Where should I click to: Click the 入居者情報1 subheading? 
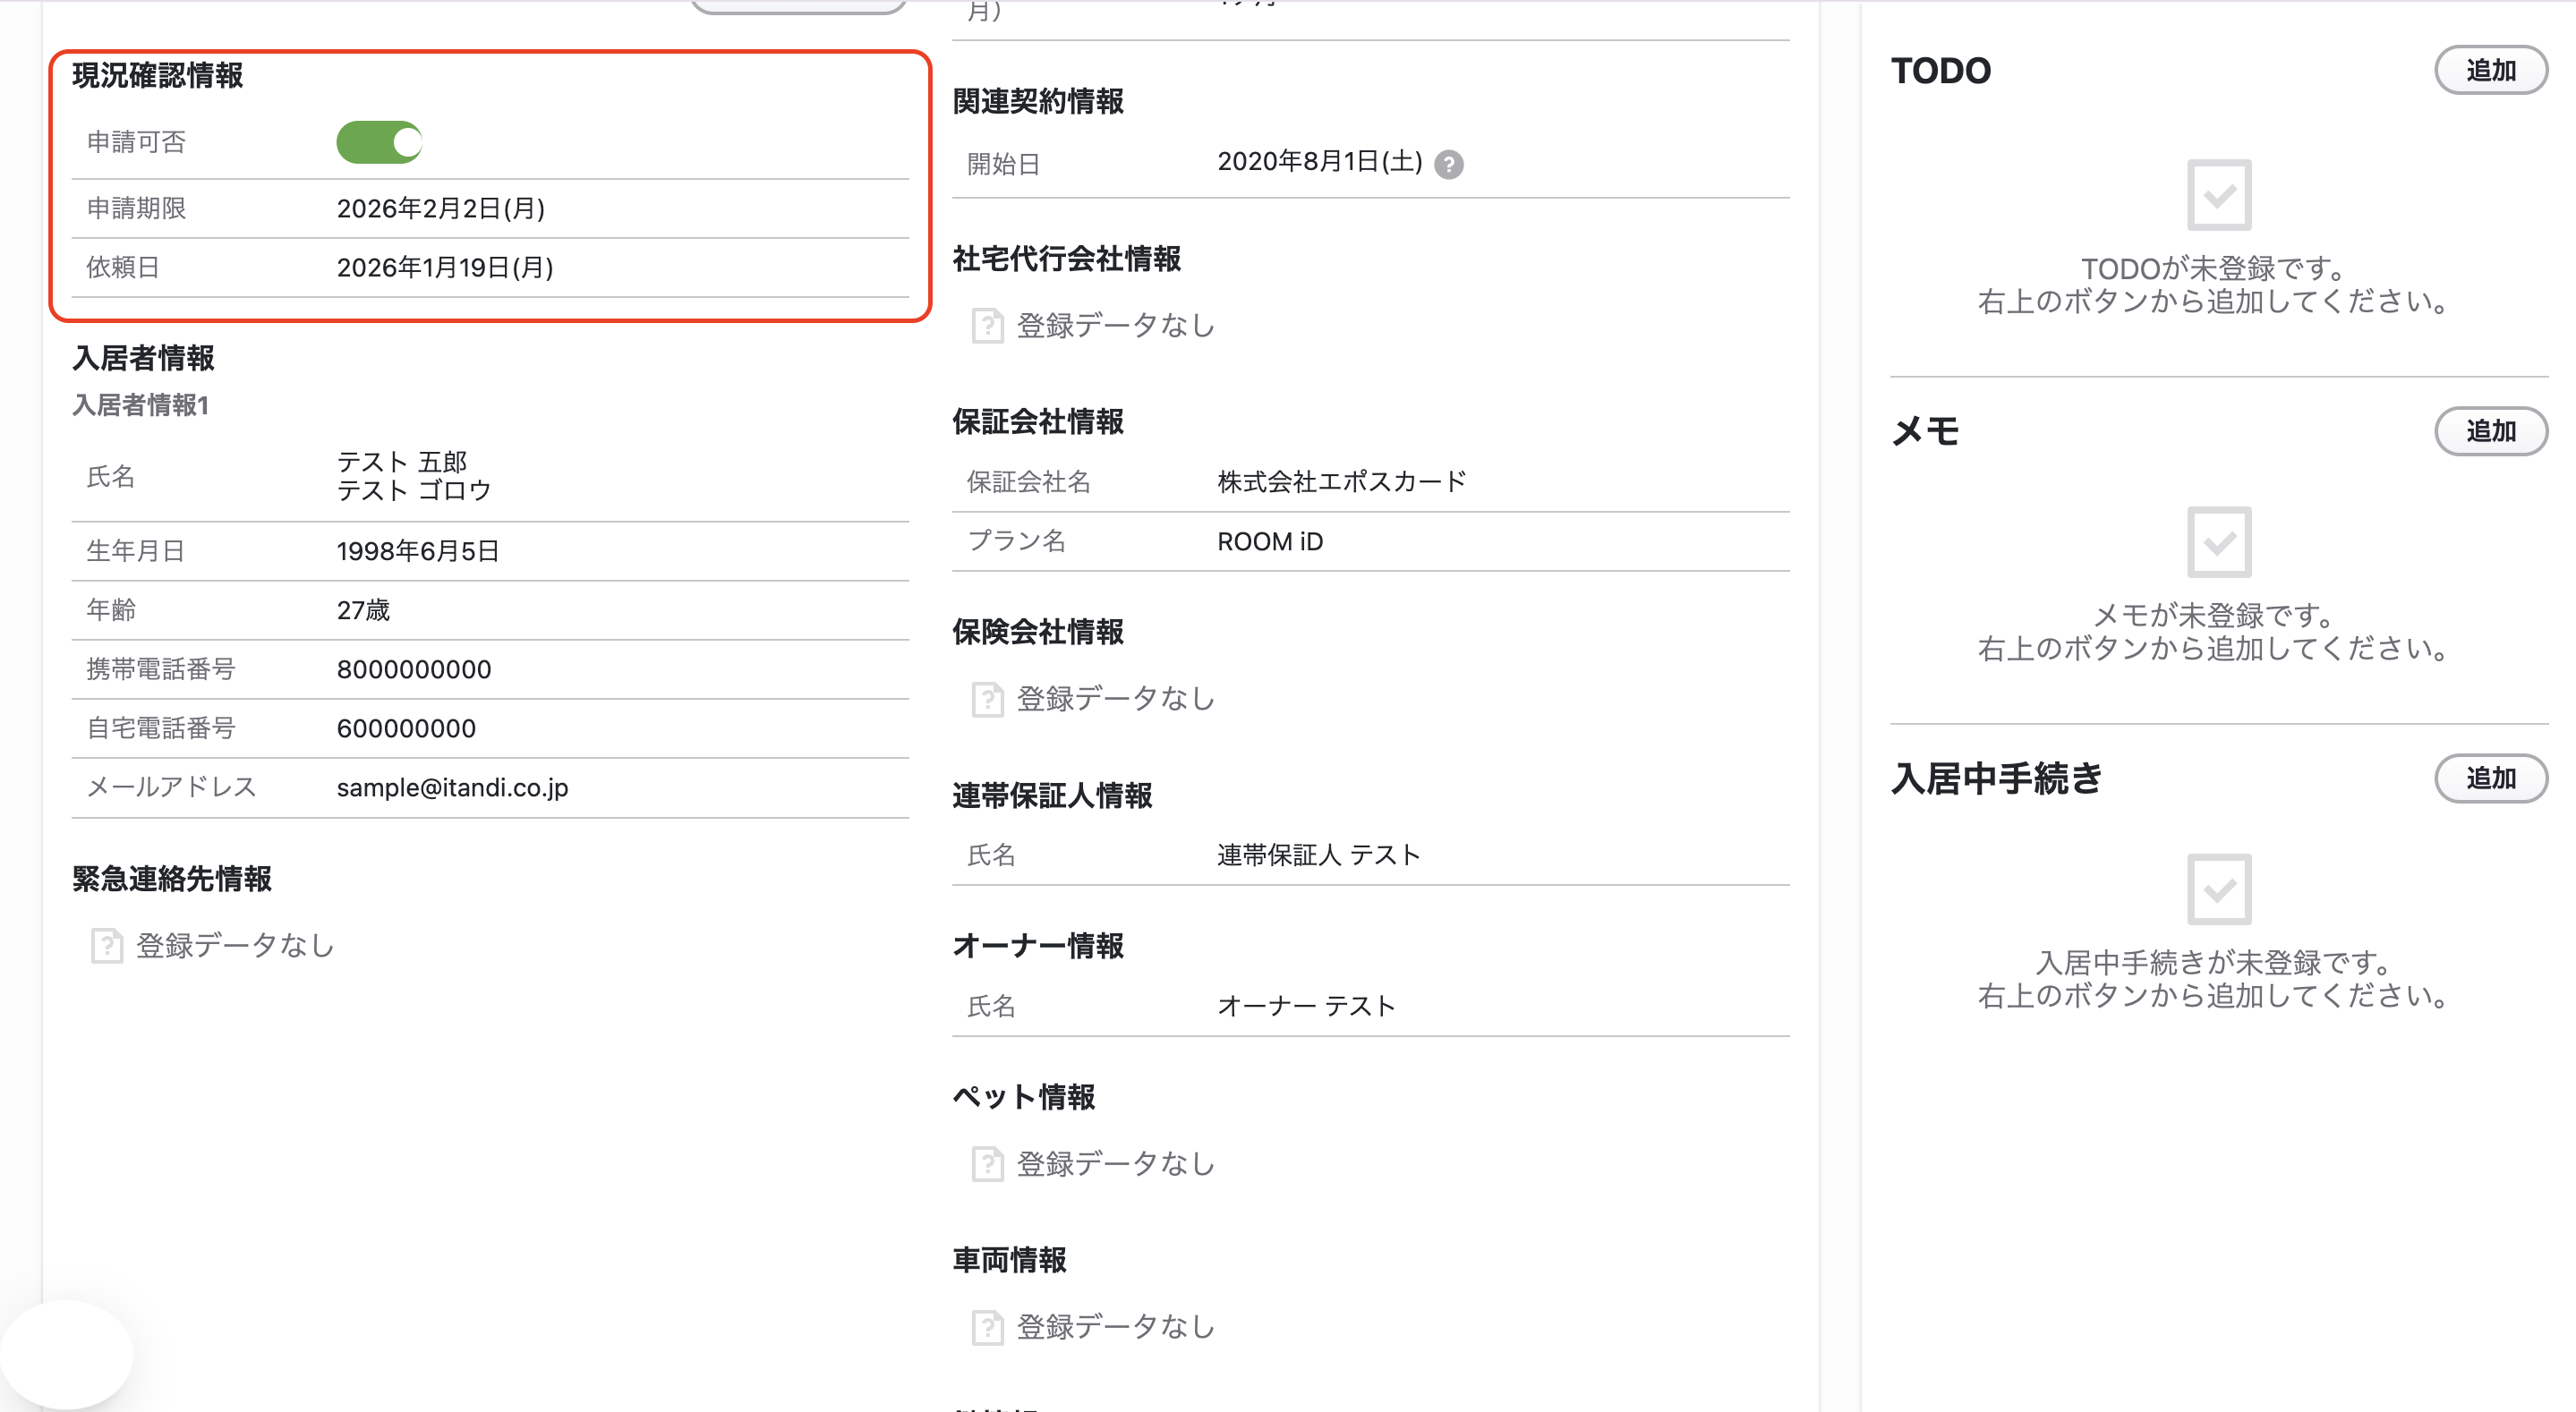click(140, 405)
